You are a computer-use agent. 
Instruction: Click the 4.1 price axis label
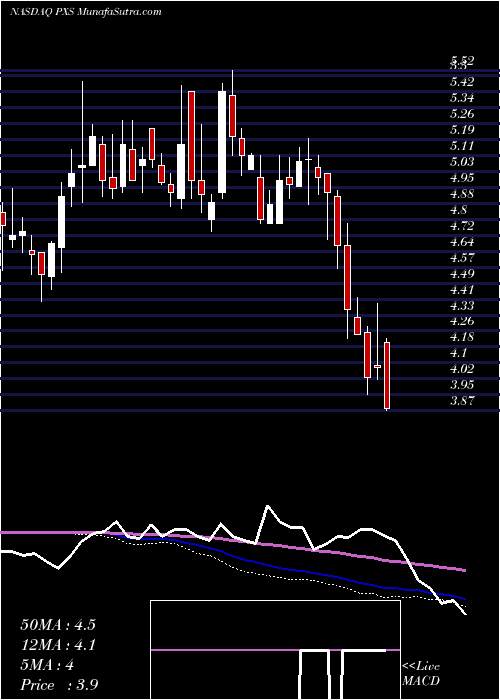459,353
